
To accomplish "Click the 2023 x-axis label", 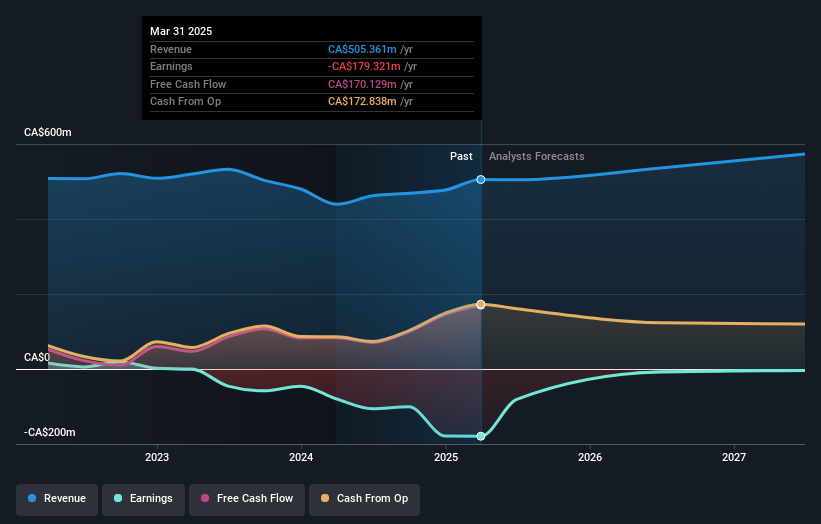I will [x=157, y=457].
